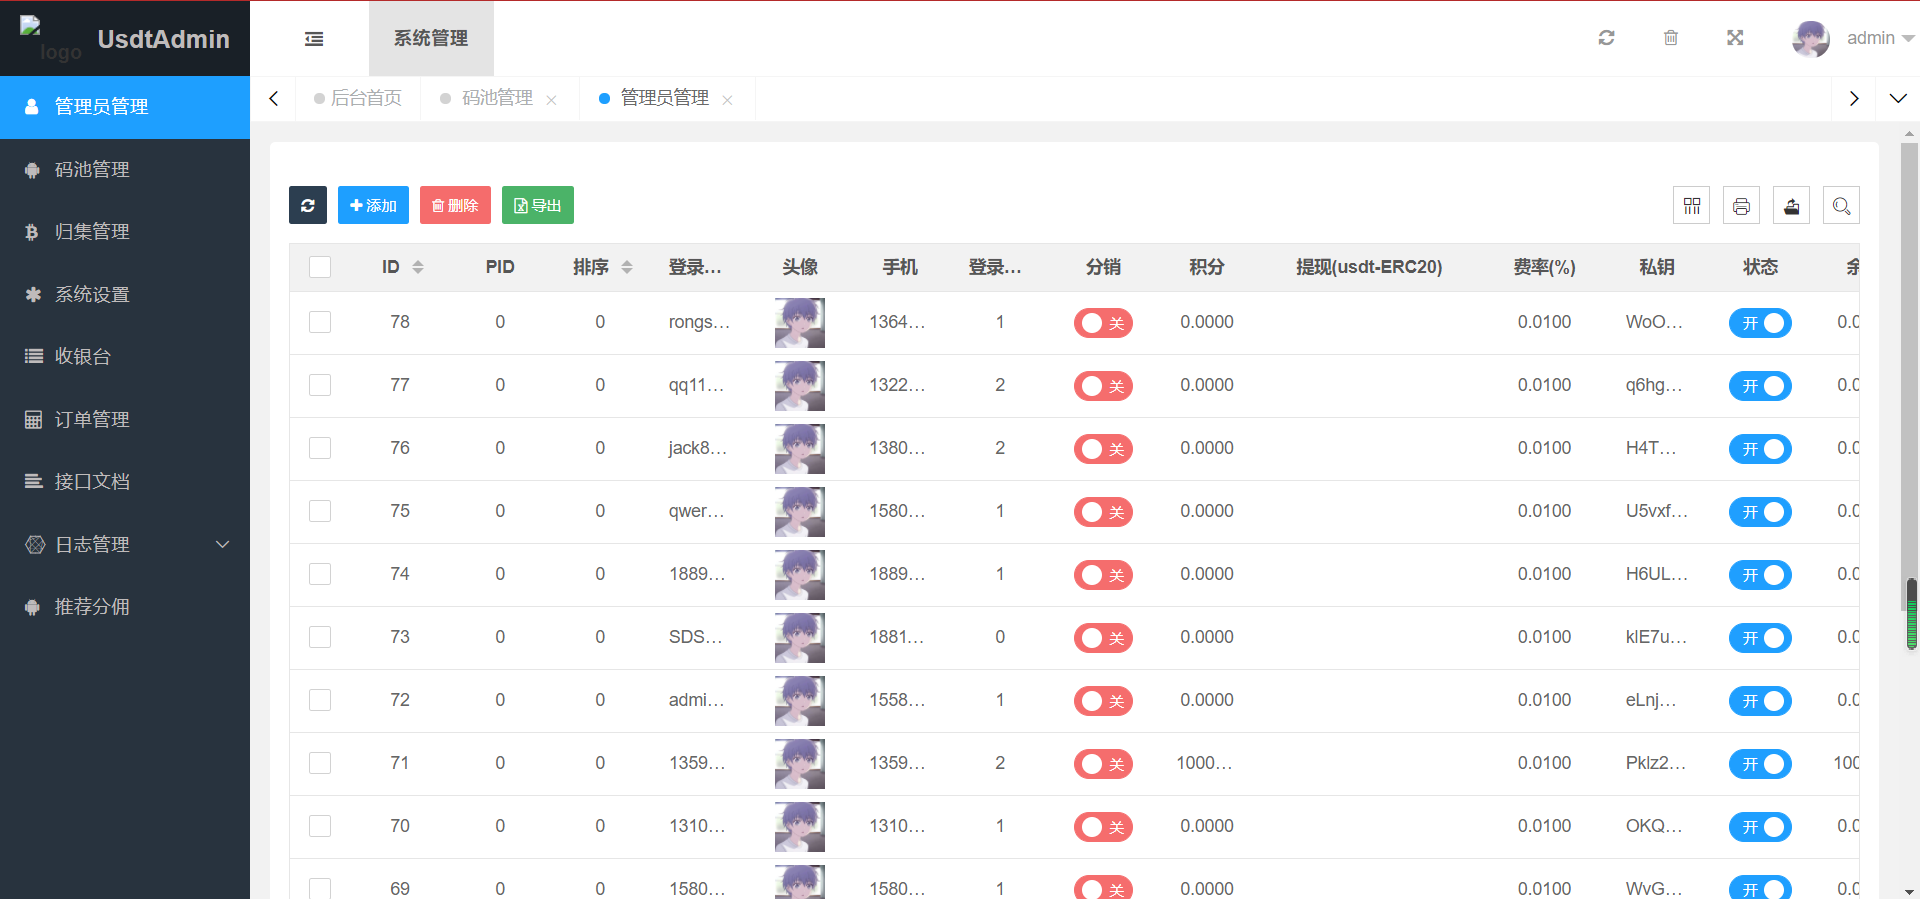Open the table search magnifier icon
Viewport: 1920px width, 899px height.
1841,206
